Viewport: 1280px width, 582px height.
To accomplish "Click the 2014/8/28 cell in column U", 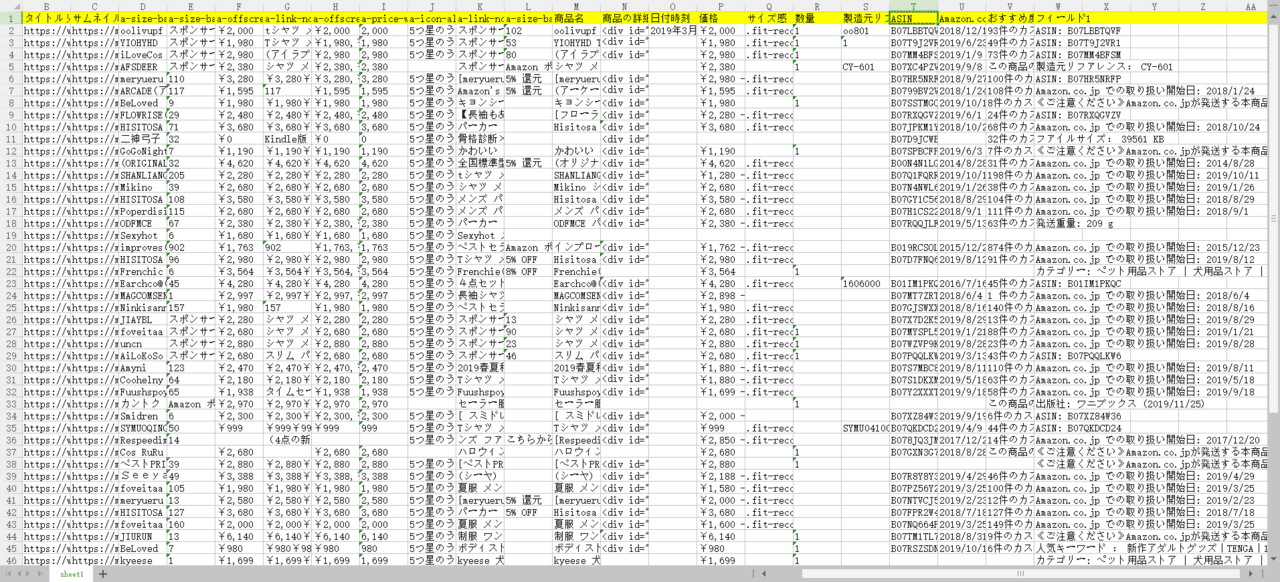I will [x=963, y=162].
